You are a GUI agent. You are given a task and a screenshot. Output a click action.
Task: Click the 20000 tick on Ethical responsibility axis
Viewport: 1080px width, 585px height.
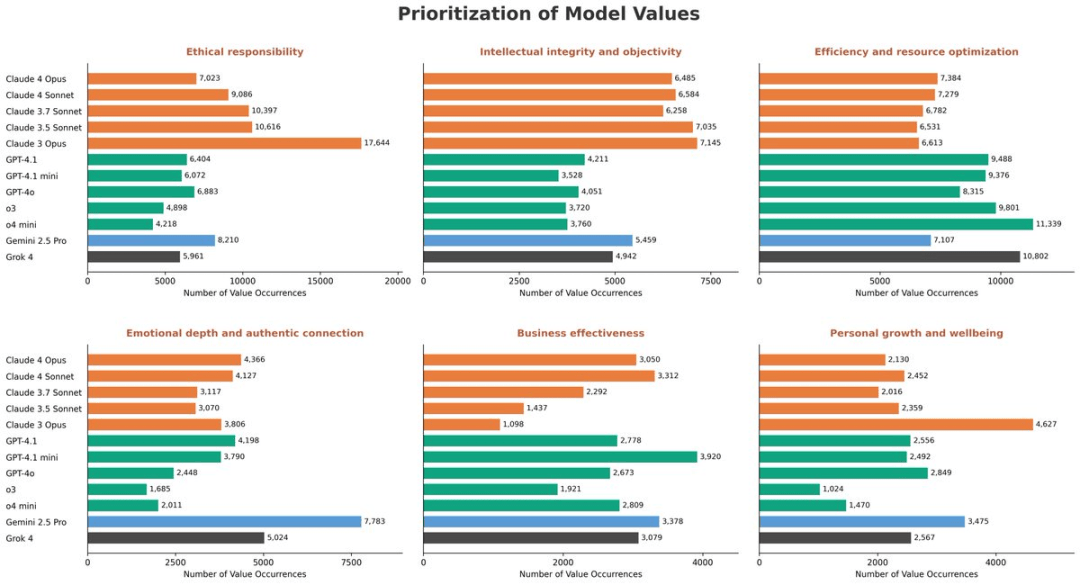point(398,281)
